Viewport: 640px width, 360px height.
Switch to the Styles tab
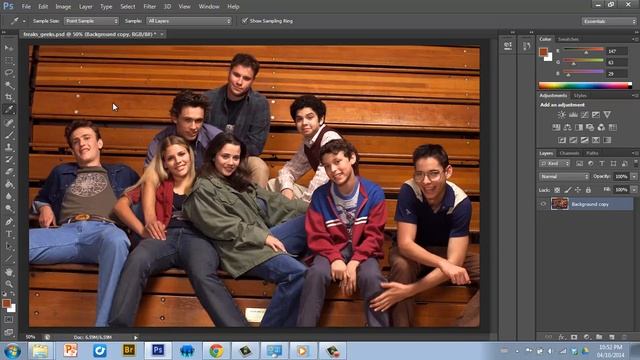[580, 96]
